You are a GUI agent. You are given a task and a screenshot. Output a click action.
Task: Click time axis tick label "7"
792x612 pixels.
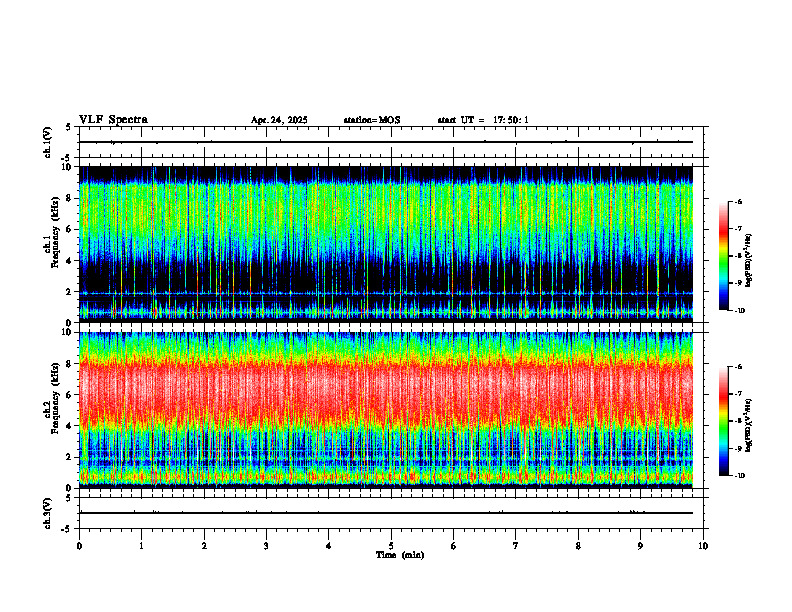[516, 546]
